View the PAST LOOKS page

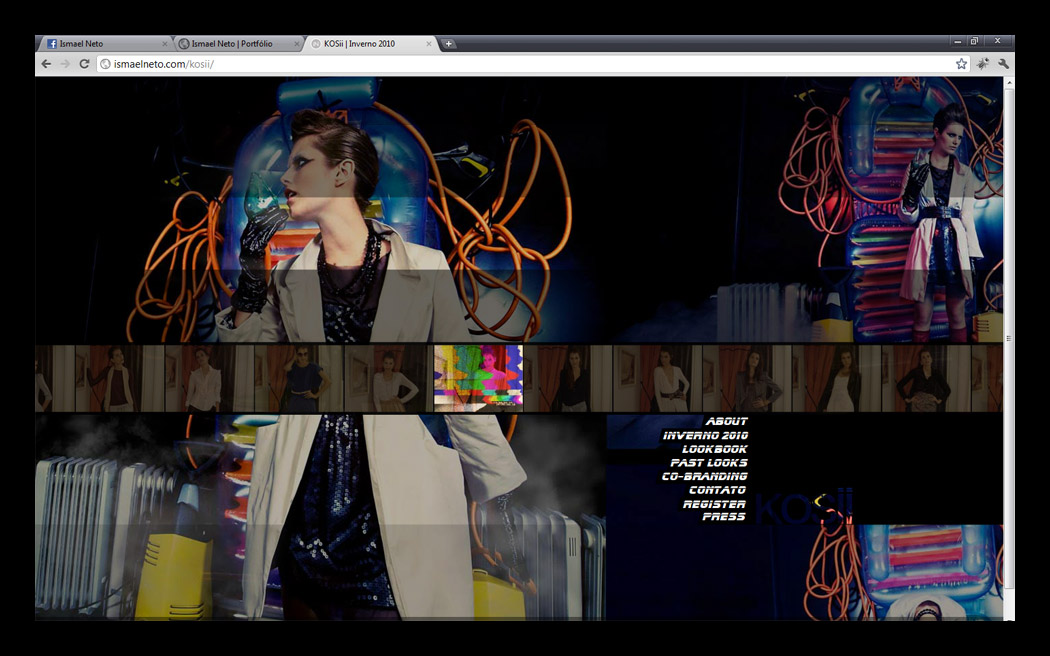coord(709,463)
